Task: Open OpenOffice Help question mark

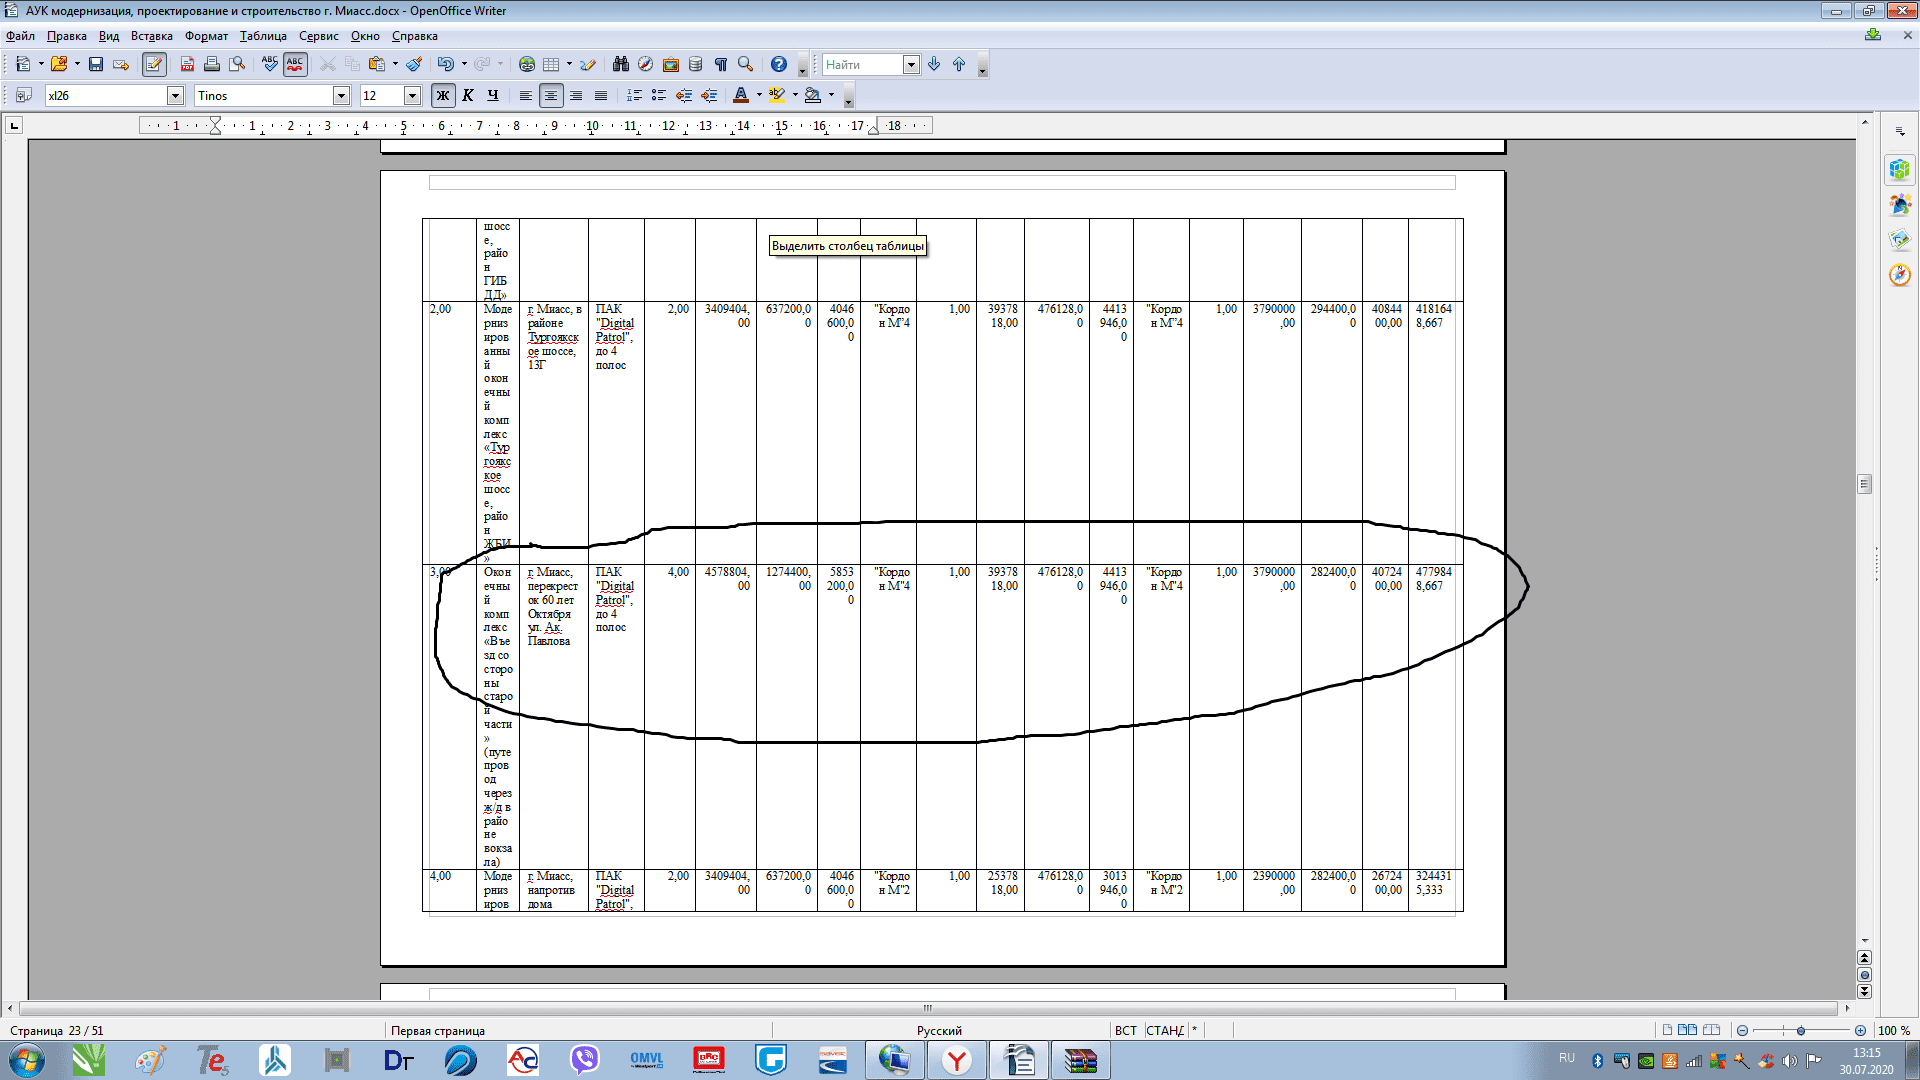Action: [779, 64]
